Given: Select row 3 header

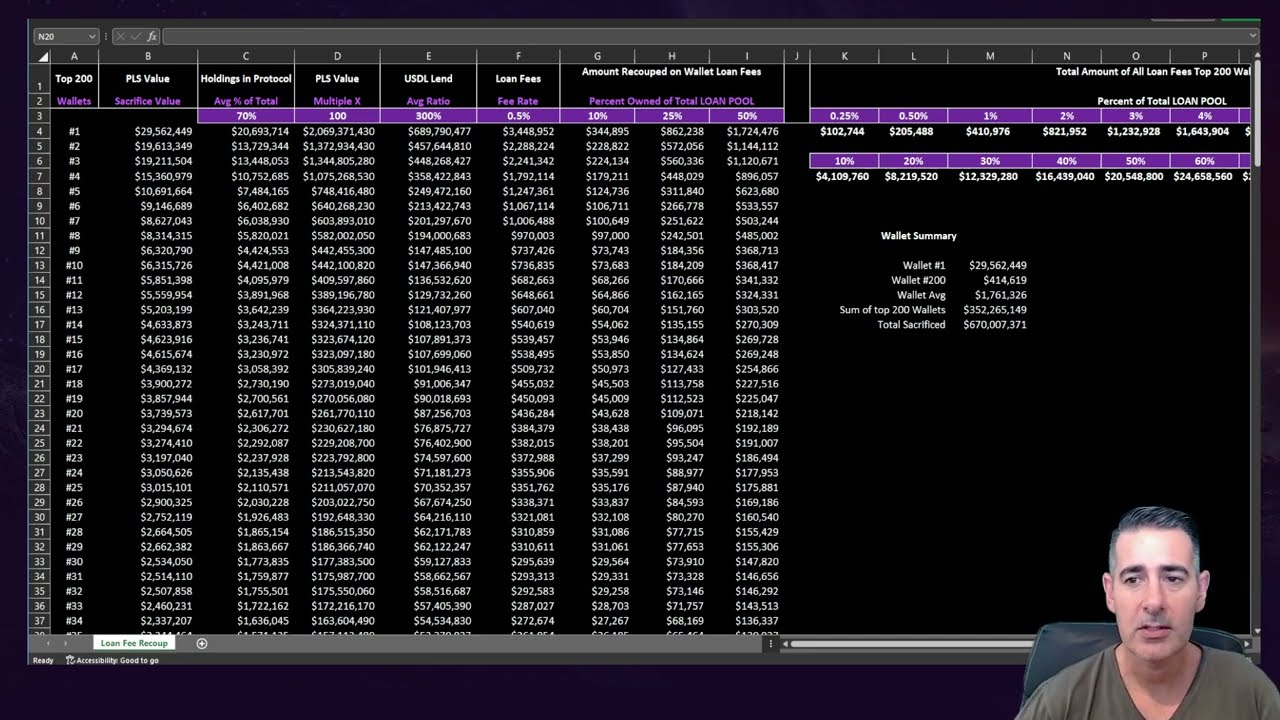Looking at the screenshot, I should [40, 116].
